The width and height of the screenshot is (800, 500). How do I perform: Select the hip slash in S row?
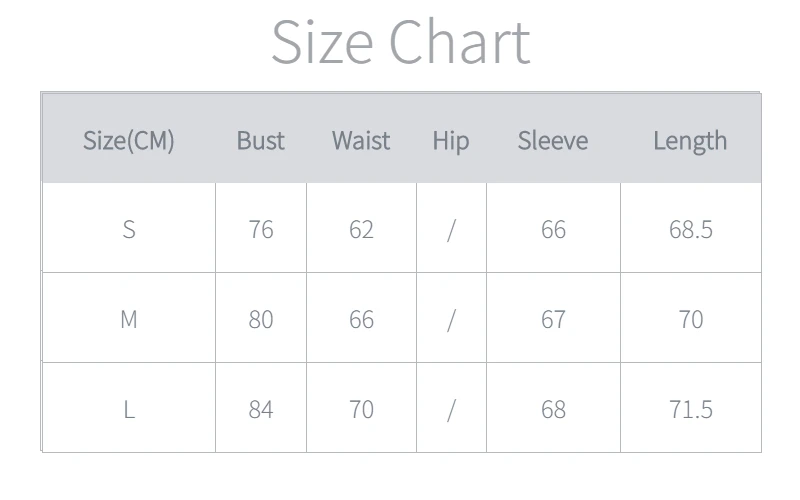[x=451, y=229]
